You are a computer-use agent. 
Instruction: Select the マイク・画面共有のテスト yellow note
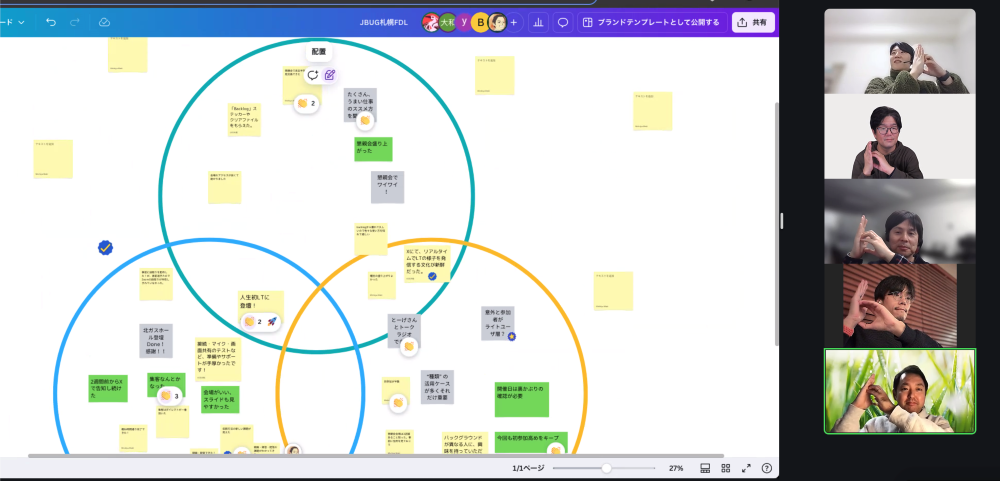click(218, 359)
